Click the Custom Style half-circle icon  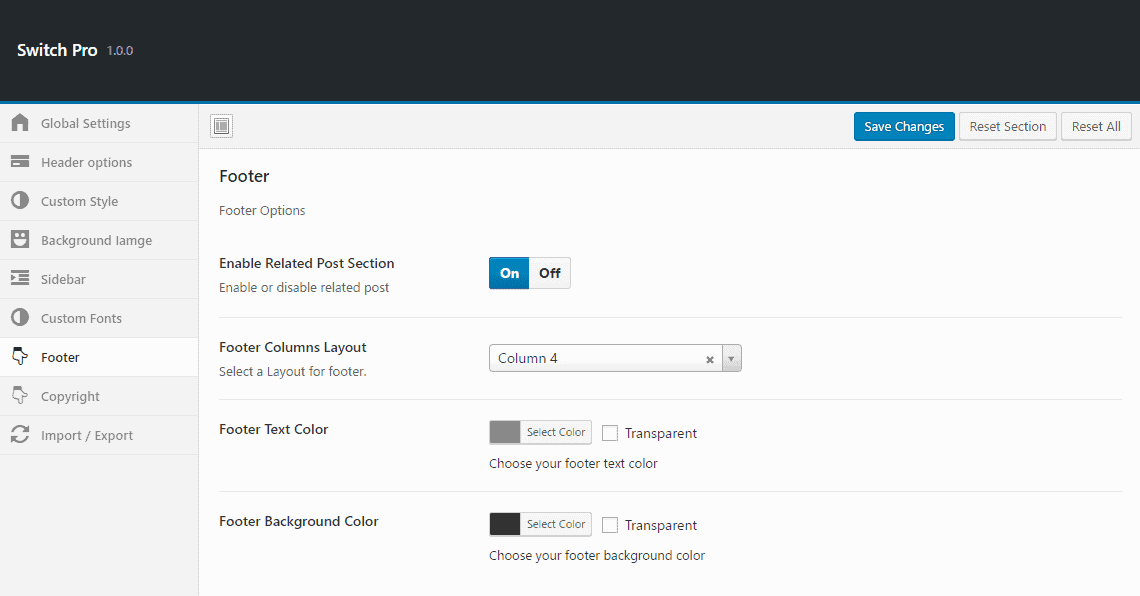pyautogui.click(x=20, y=201)
